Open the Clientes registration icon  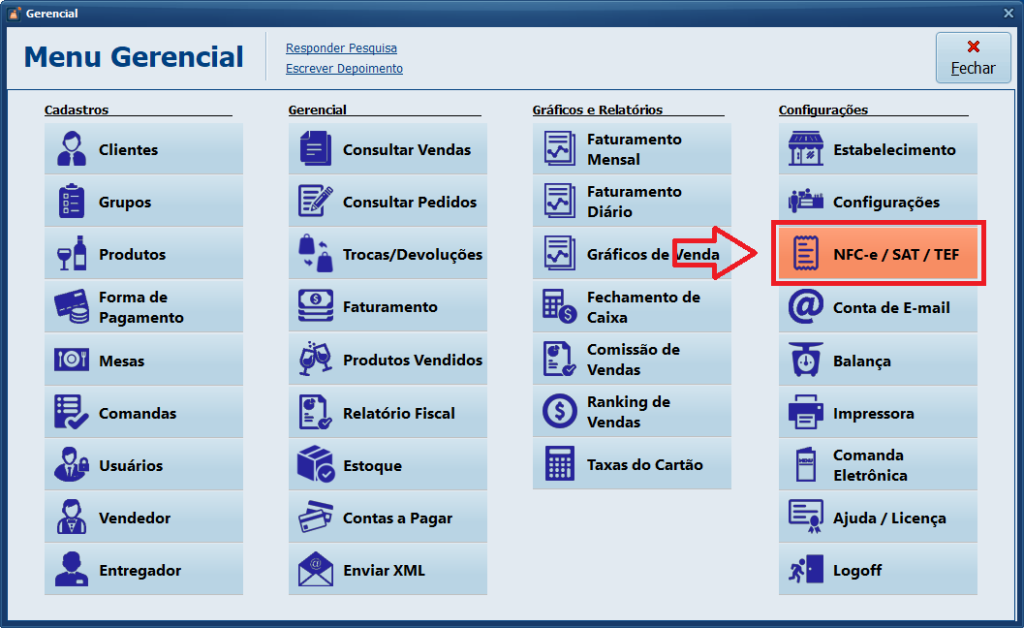(72, 150)
